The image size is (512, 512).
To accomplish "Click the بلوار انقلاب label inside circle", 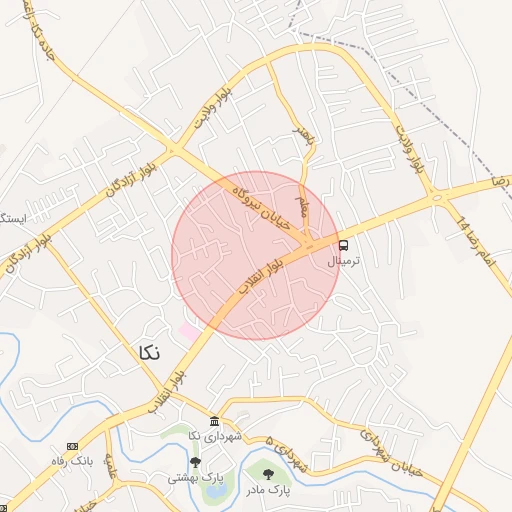I will [x=261, y=277].
